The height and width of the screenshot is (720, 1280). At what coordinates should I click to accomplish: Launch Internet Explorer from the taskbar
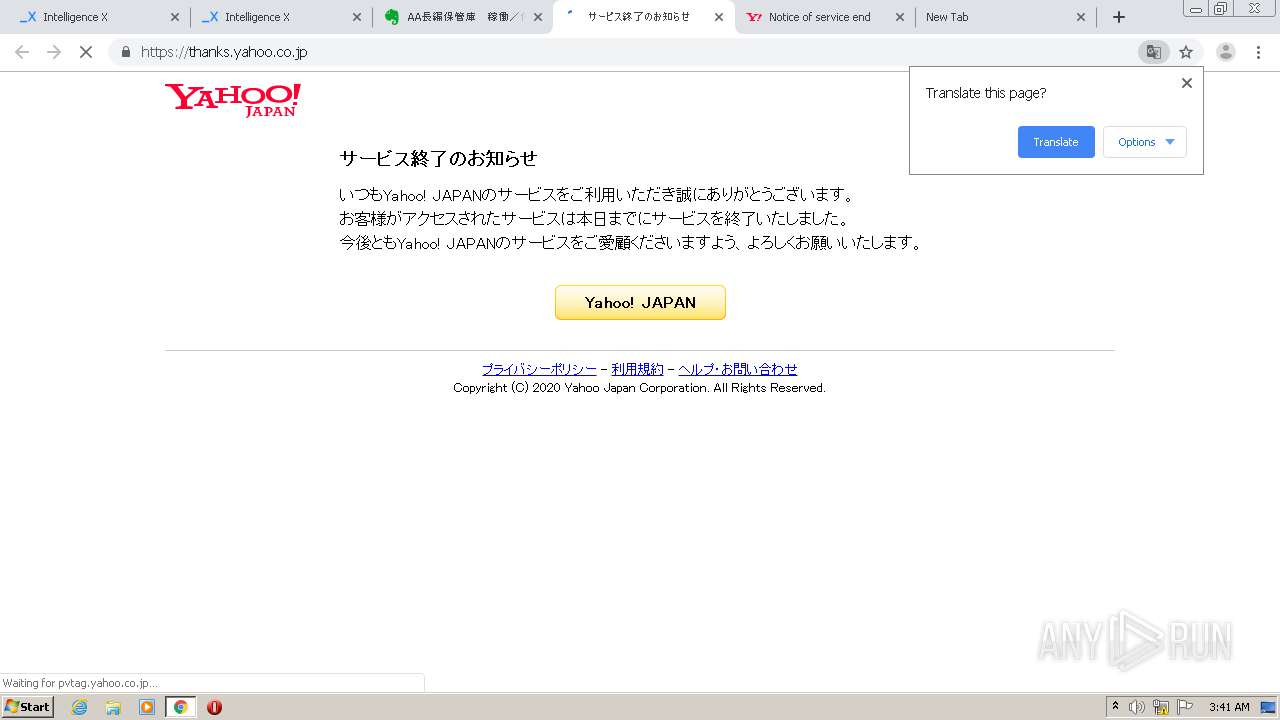click(80, 707)
